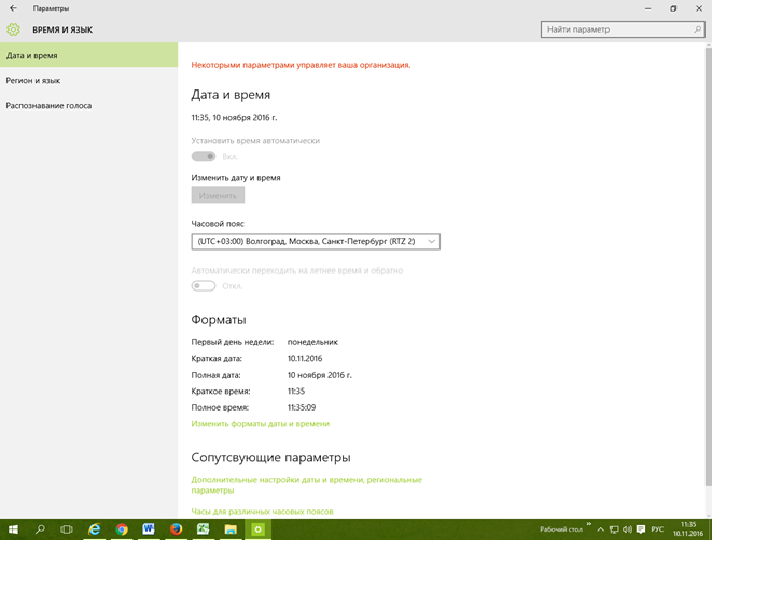Open the Windows Start menu
Image resolution: width=768 pixels, height=614 pixels.
[x=14, y=529]
